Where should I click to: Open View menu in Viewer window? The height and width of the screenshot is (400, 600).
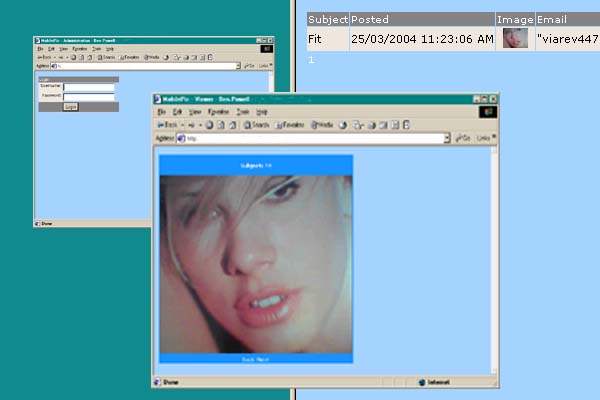195,112
